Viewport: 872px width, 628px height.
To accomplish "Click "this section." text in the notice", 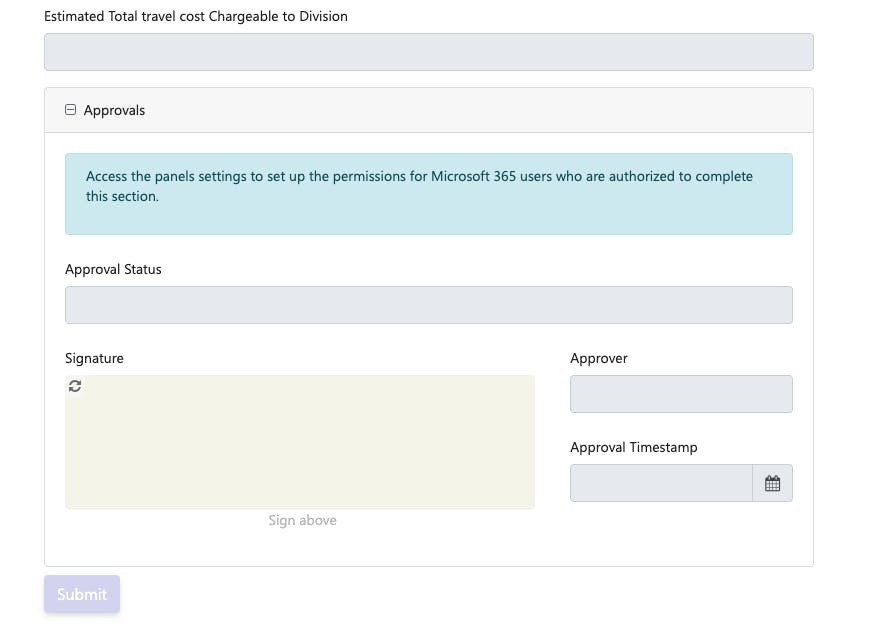I will point(122,196).
